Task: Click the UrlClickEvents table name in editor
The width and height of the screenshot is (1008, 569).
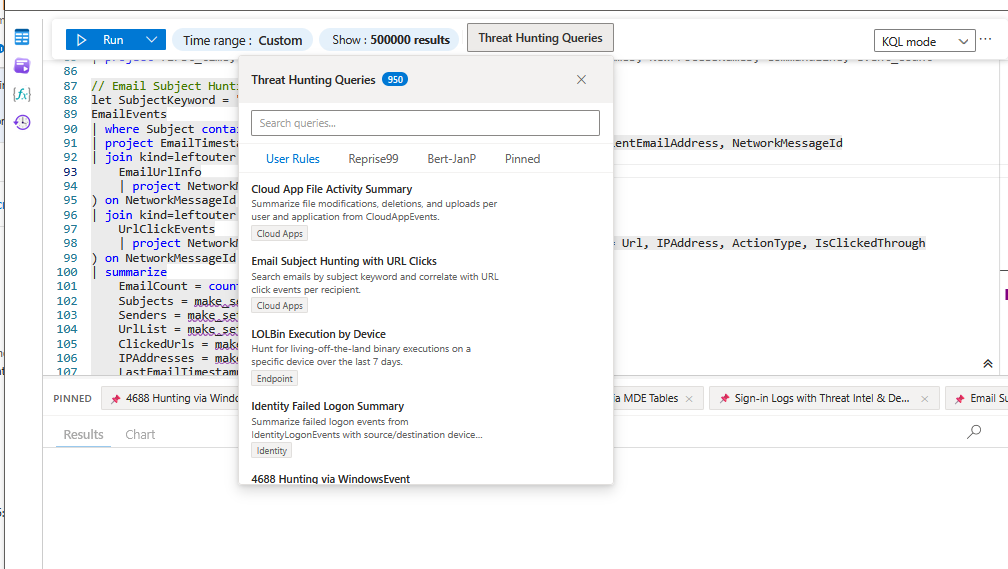Action: click(x=166, y=229)
